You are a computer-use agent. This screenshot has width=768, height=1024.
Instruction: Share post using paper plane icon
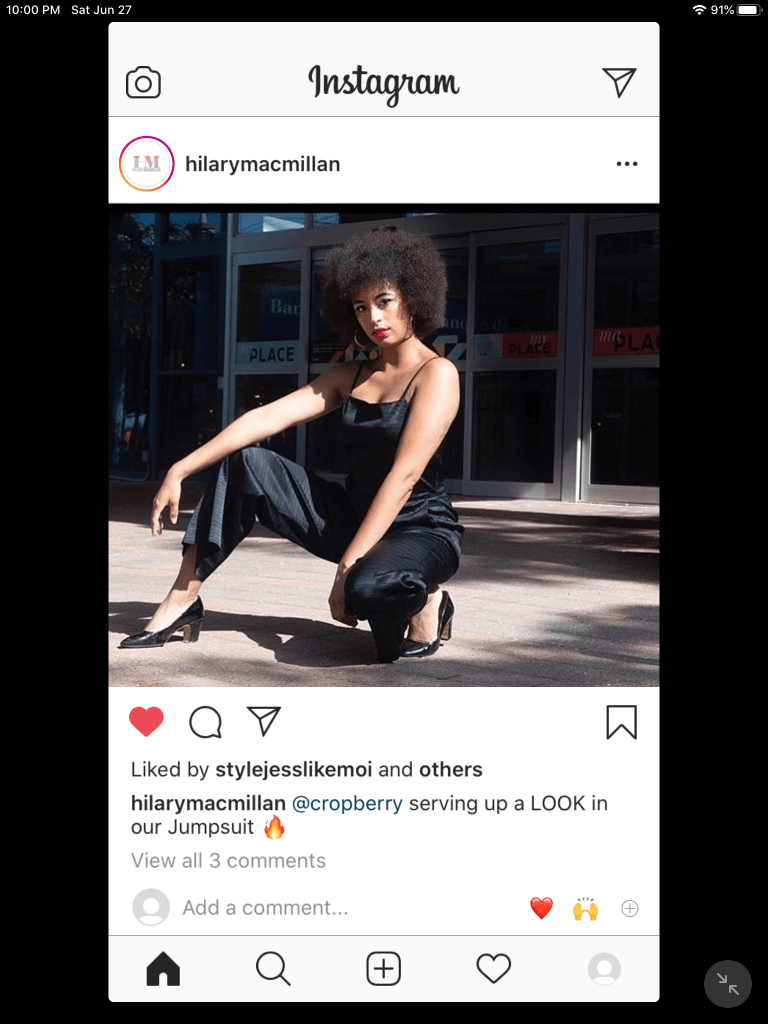[264, 721]
